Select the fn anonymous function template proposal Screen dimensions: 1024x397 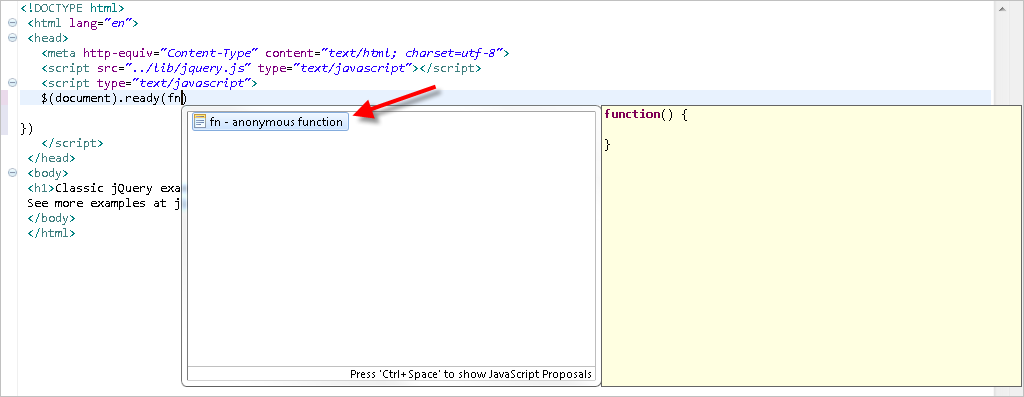[x=270, y=122]
